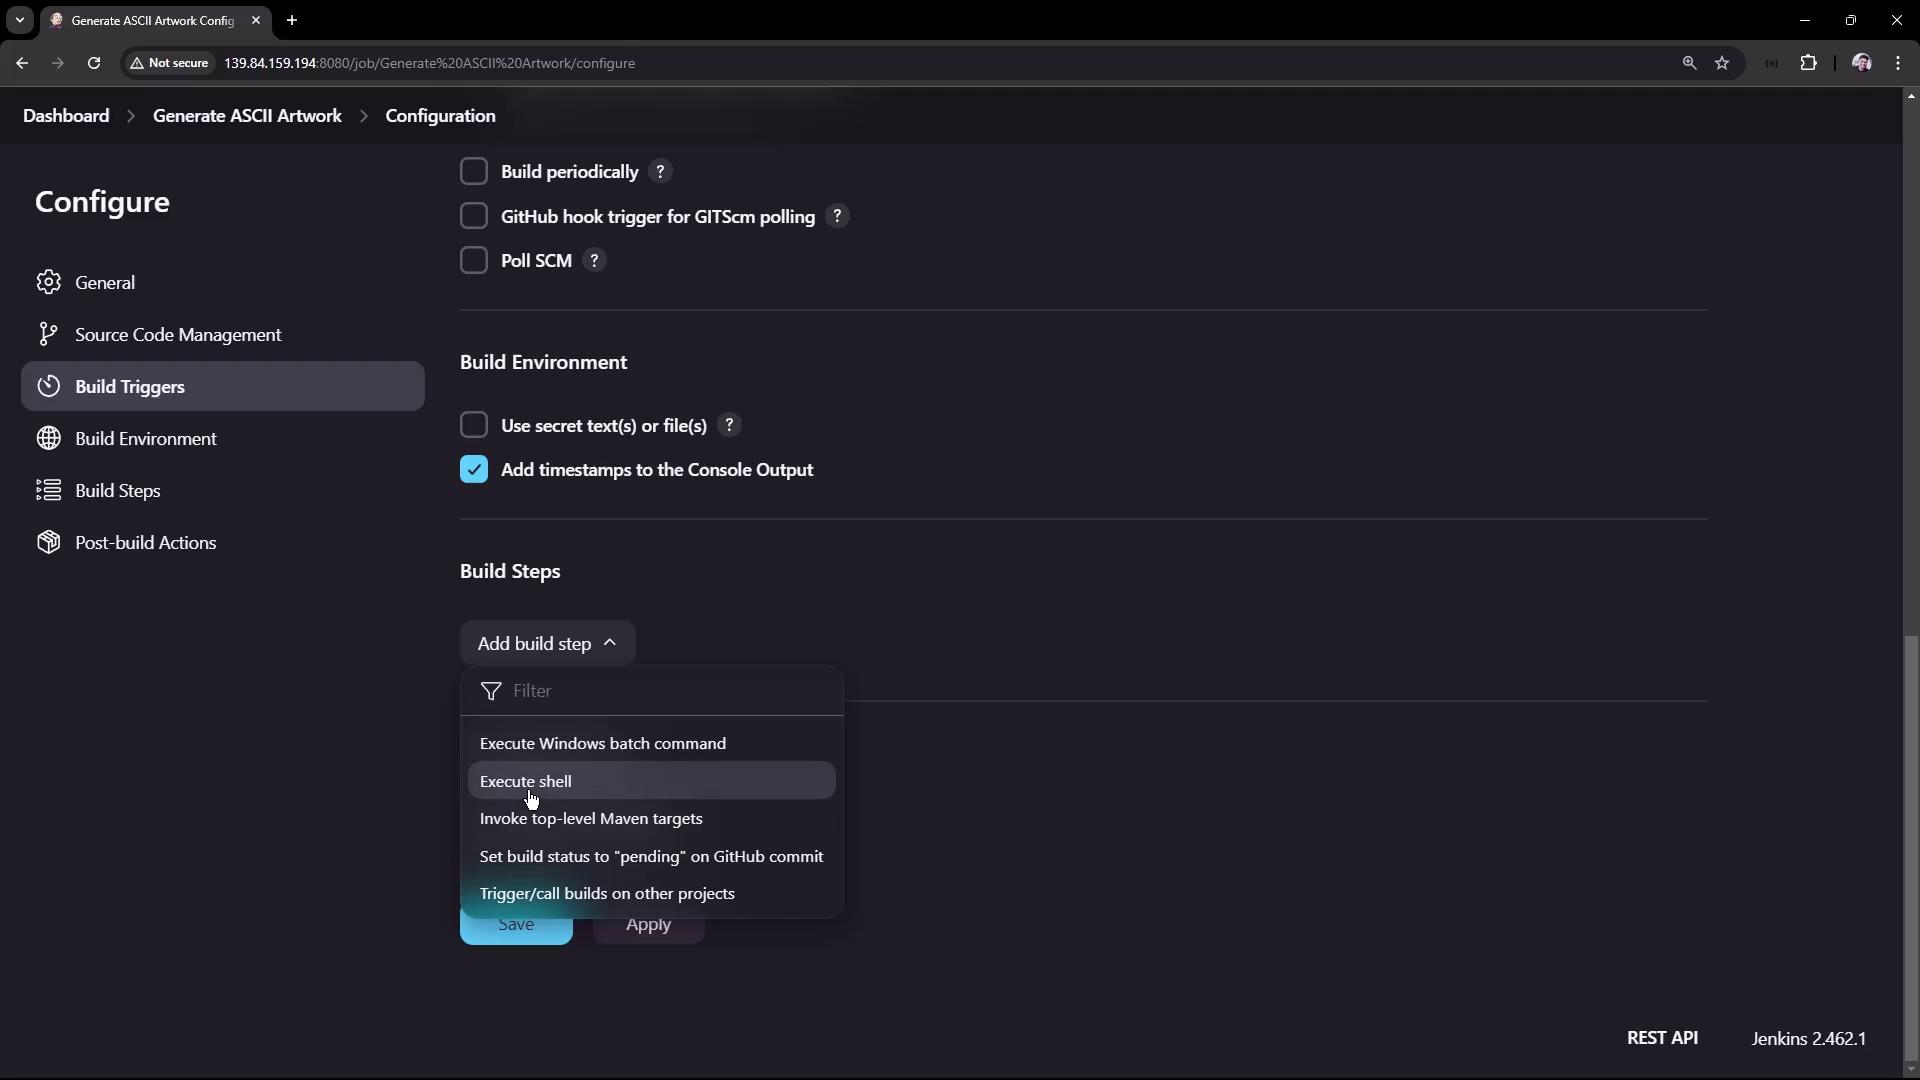Choose Invoke top-level Maven targets
Image resolution: width=1920 pixels, height=1080 pixels.
point(591,819)
